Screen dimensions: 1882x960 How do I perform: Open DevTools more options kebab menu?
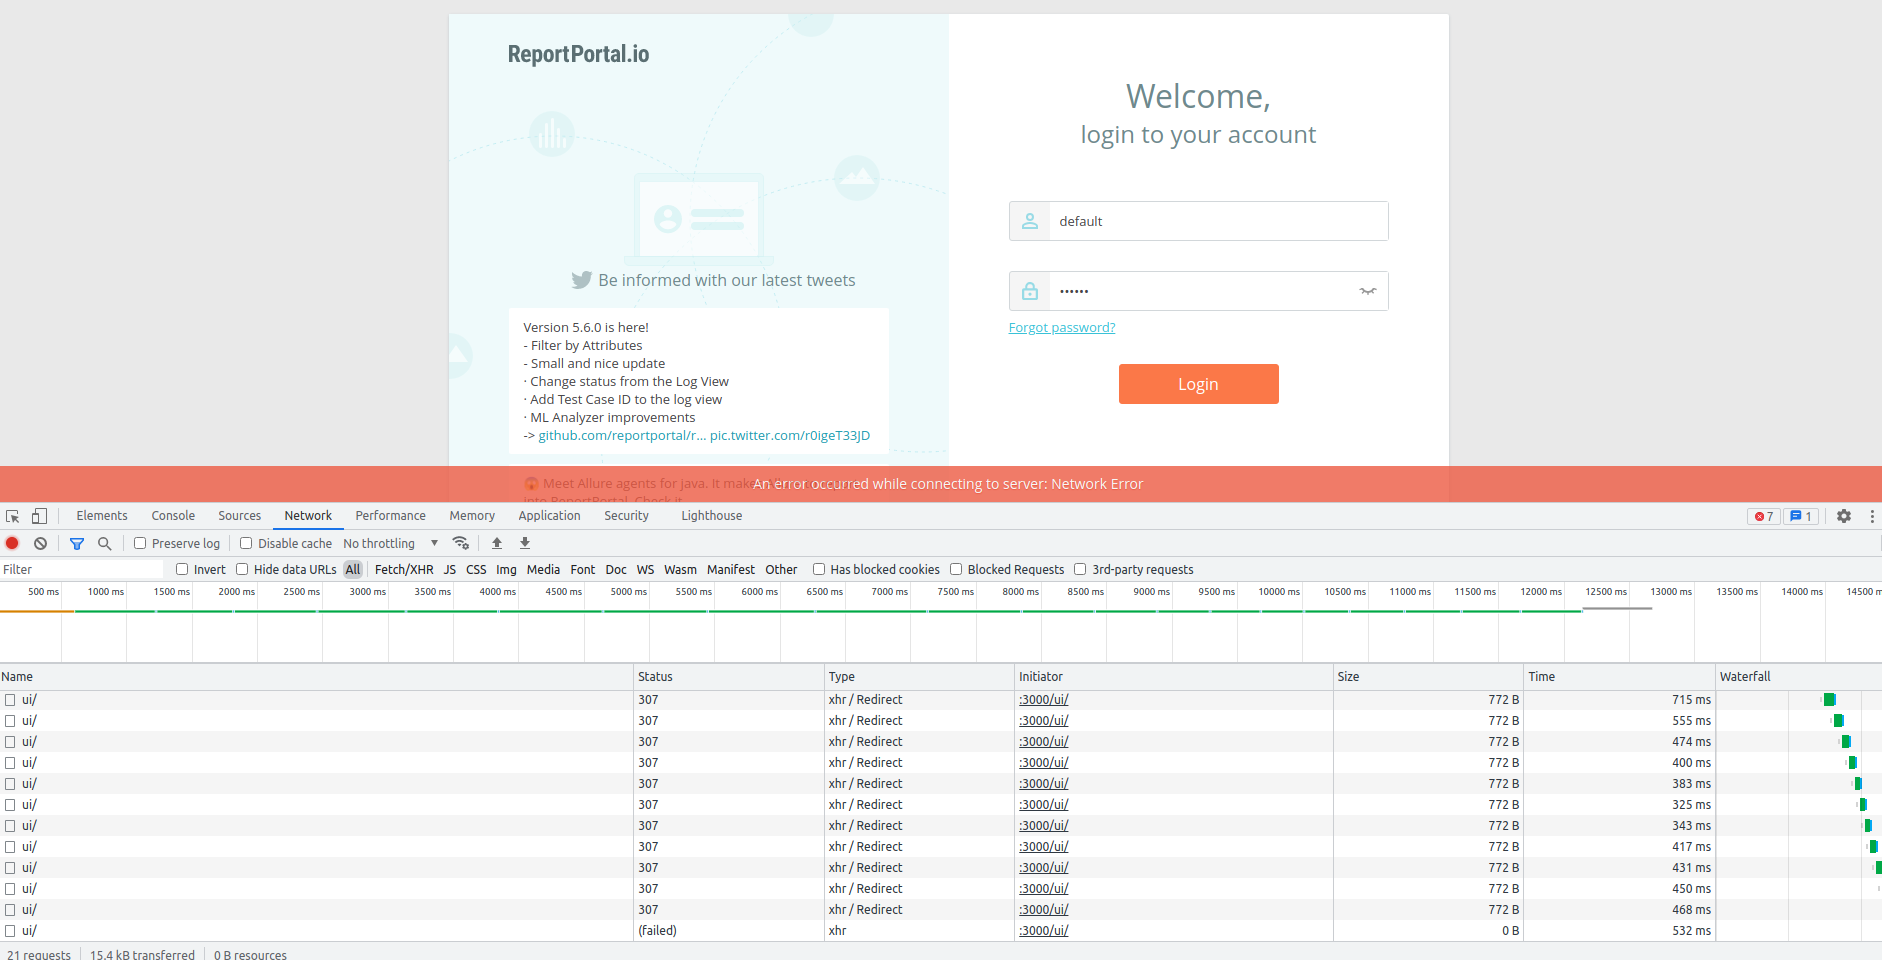[x=1872, y=516]
